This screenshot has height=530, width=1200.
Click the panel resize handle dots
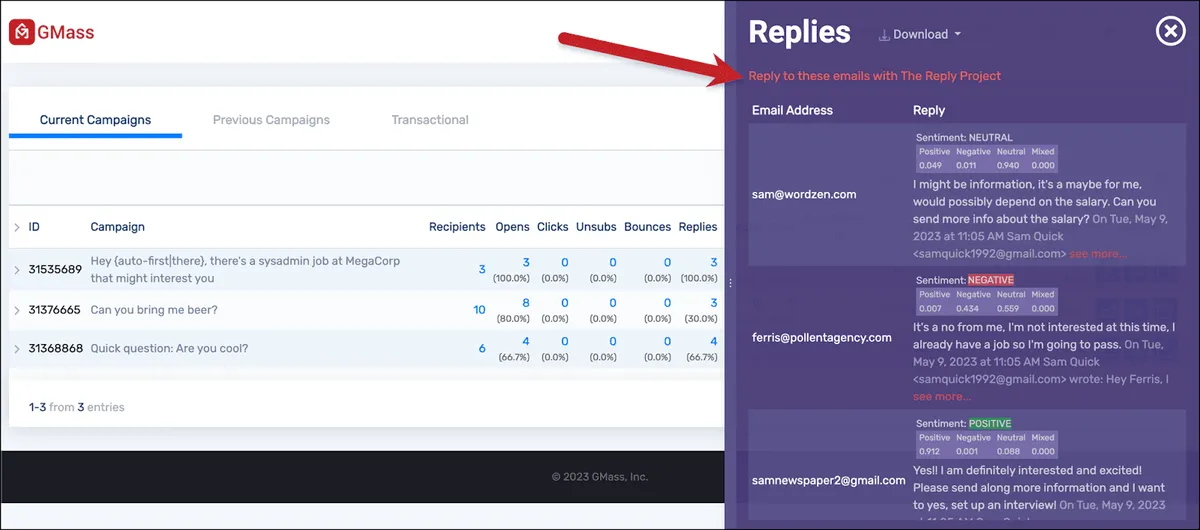(x=730, y=284)
